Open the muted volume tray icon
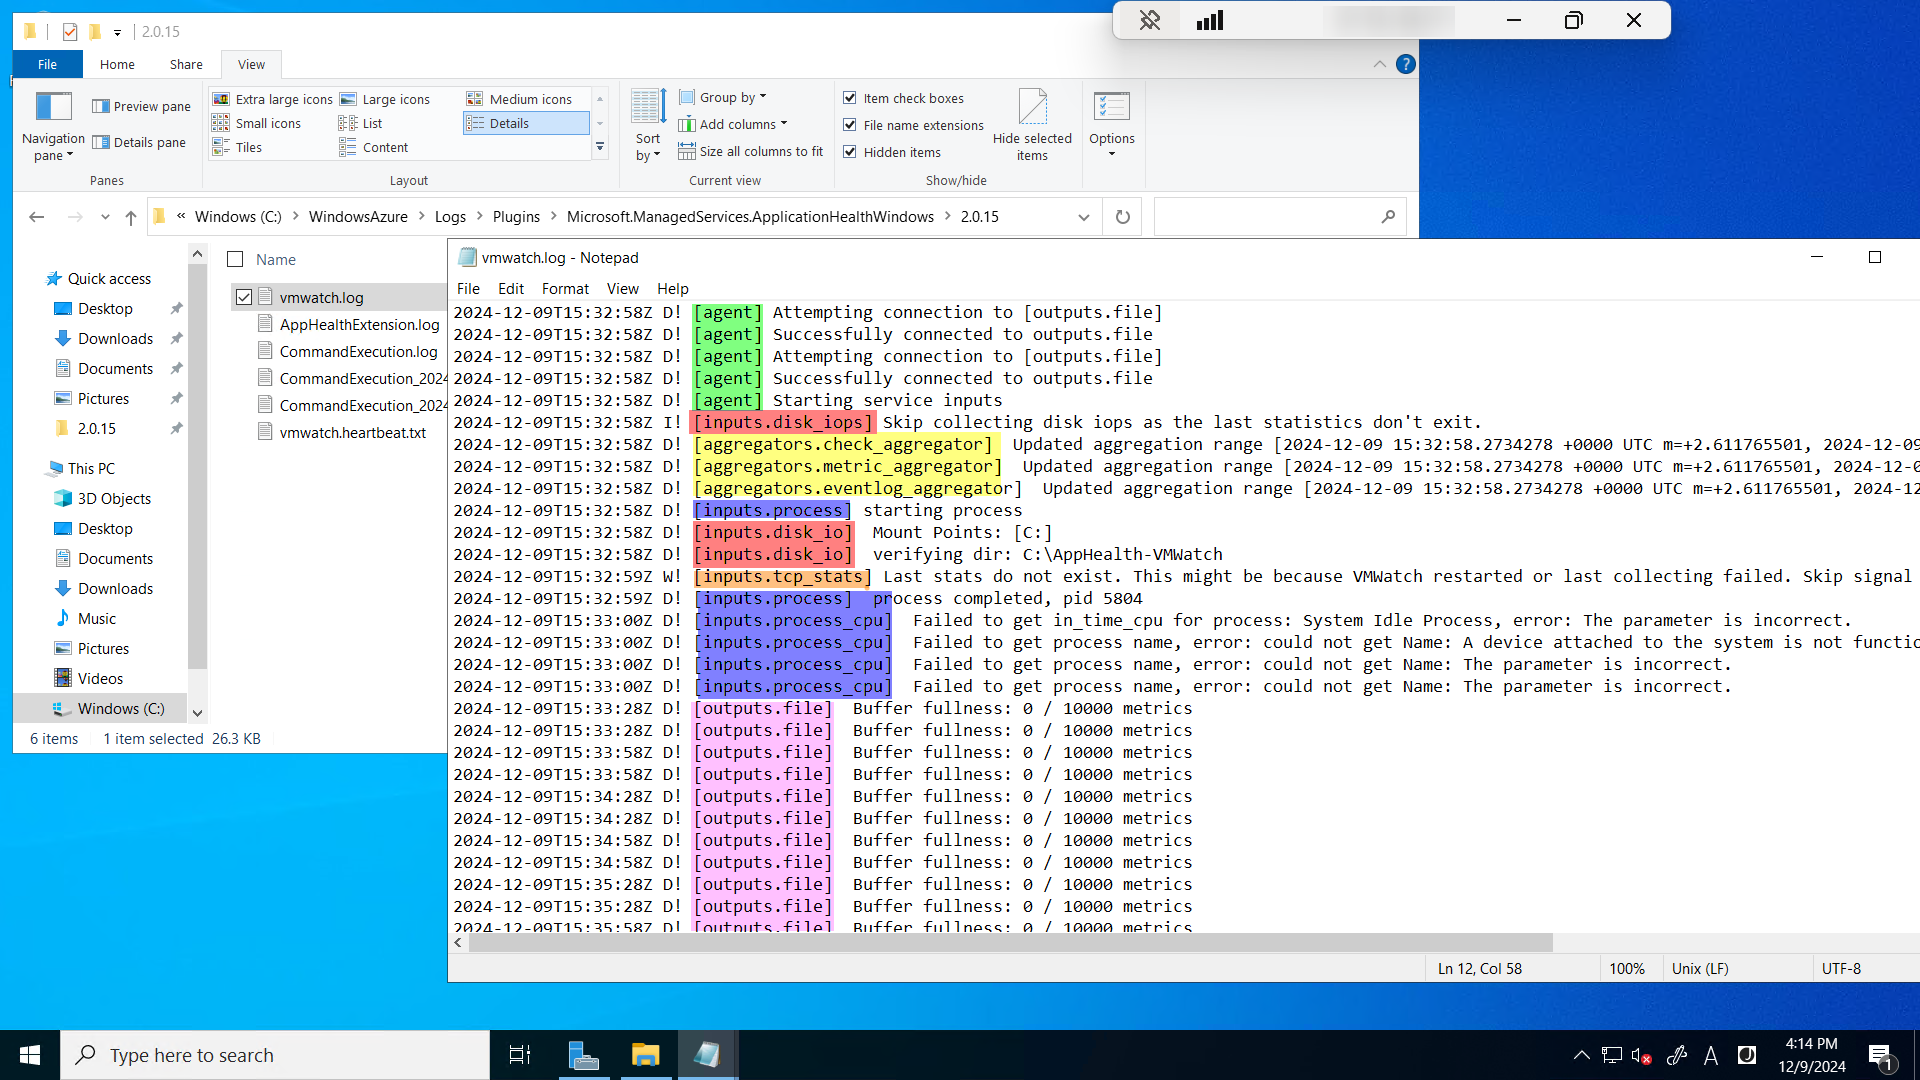Image resolution: width=1920 pixels, height=1080 pixels. click(1641, 1055)
